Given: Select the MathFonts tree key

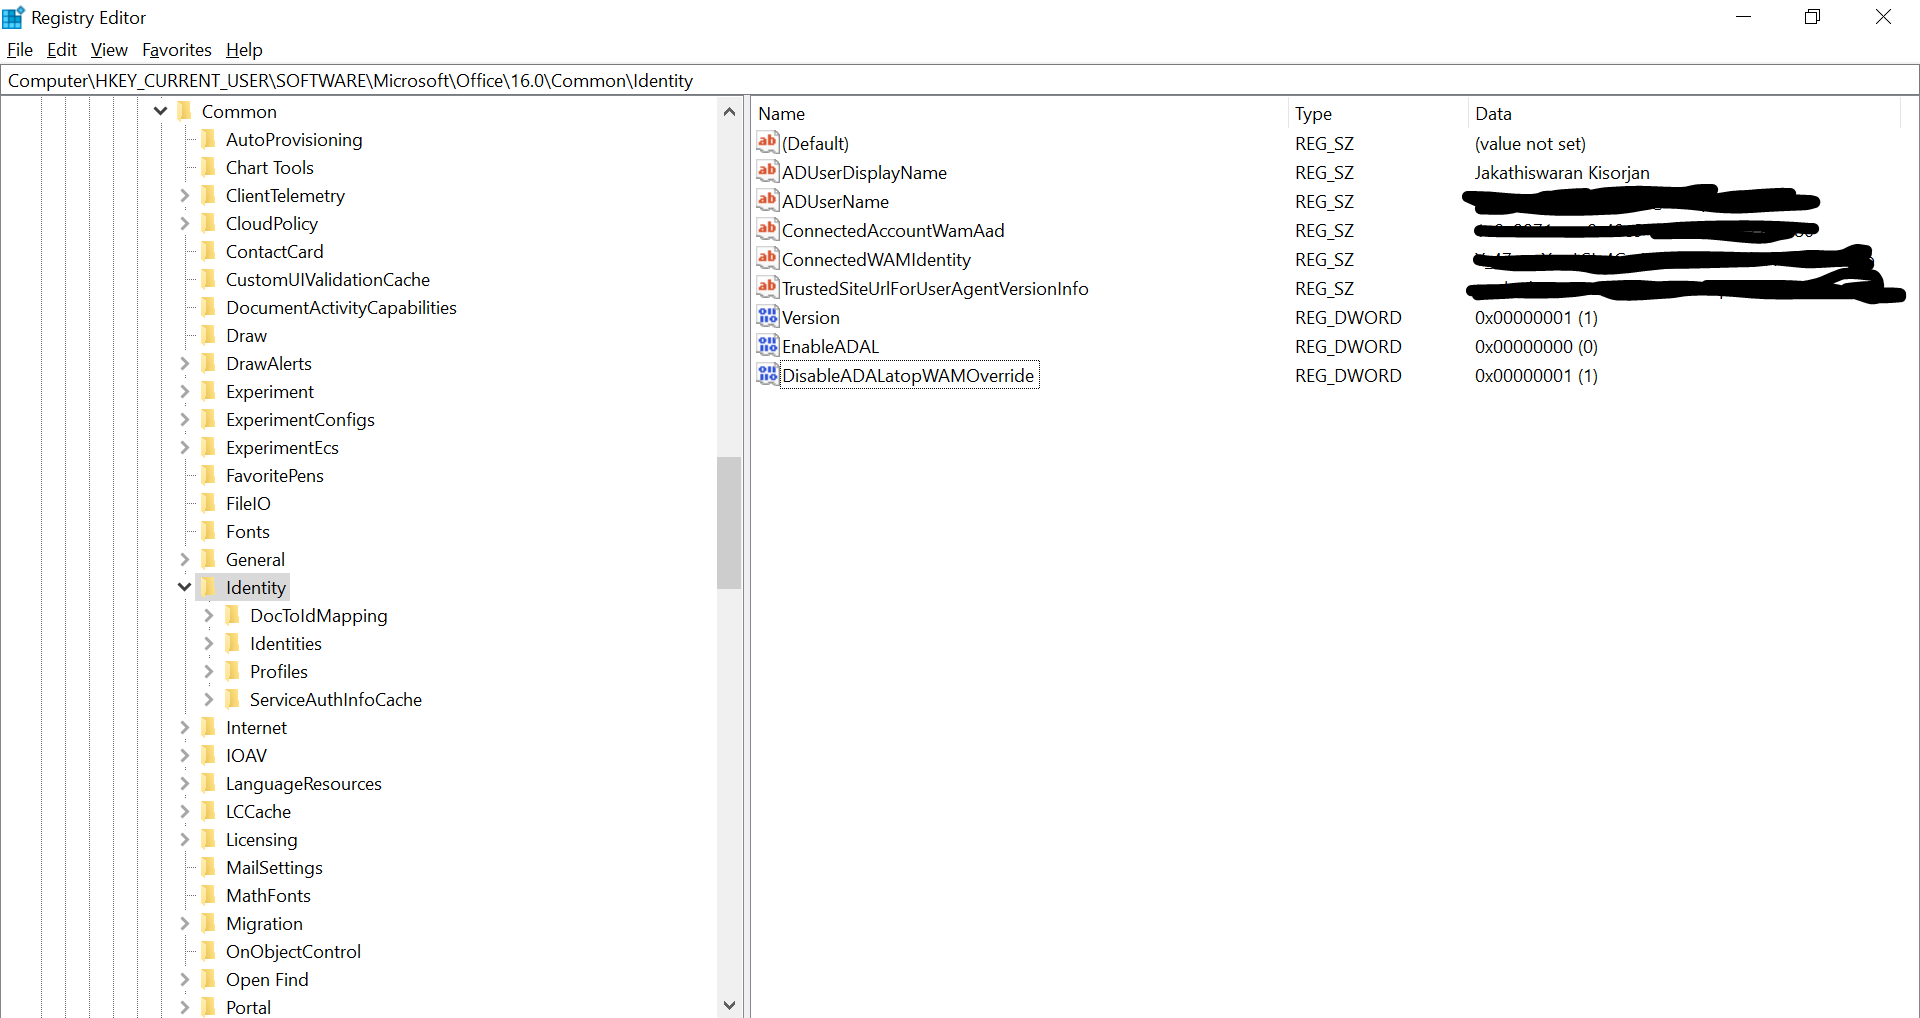Looking at the screenshot, I should pyautogui.click(x=268, y=895).
